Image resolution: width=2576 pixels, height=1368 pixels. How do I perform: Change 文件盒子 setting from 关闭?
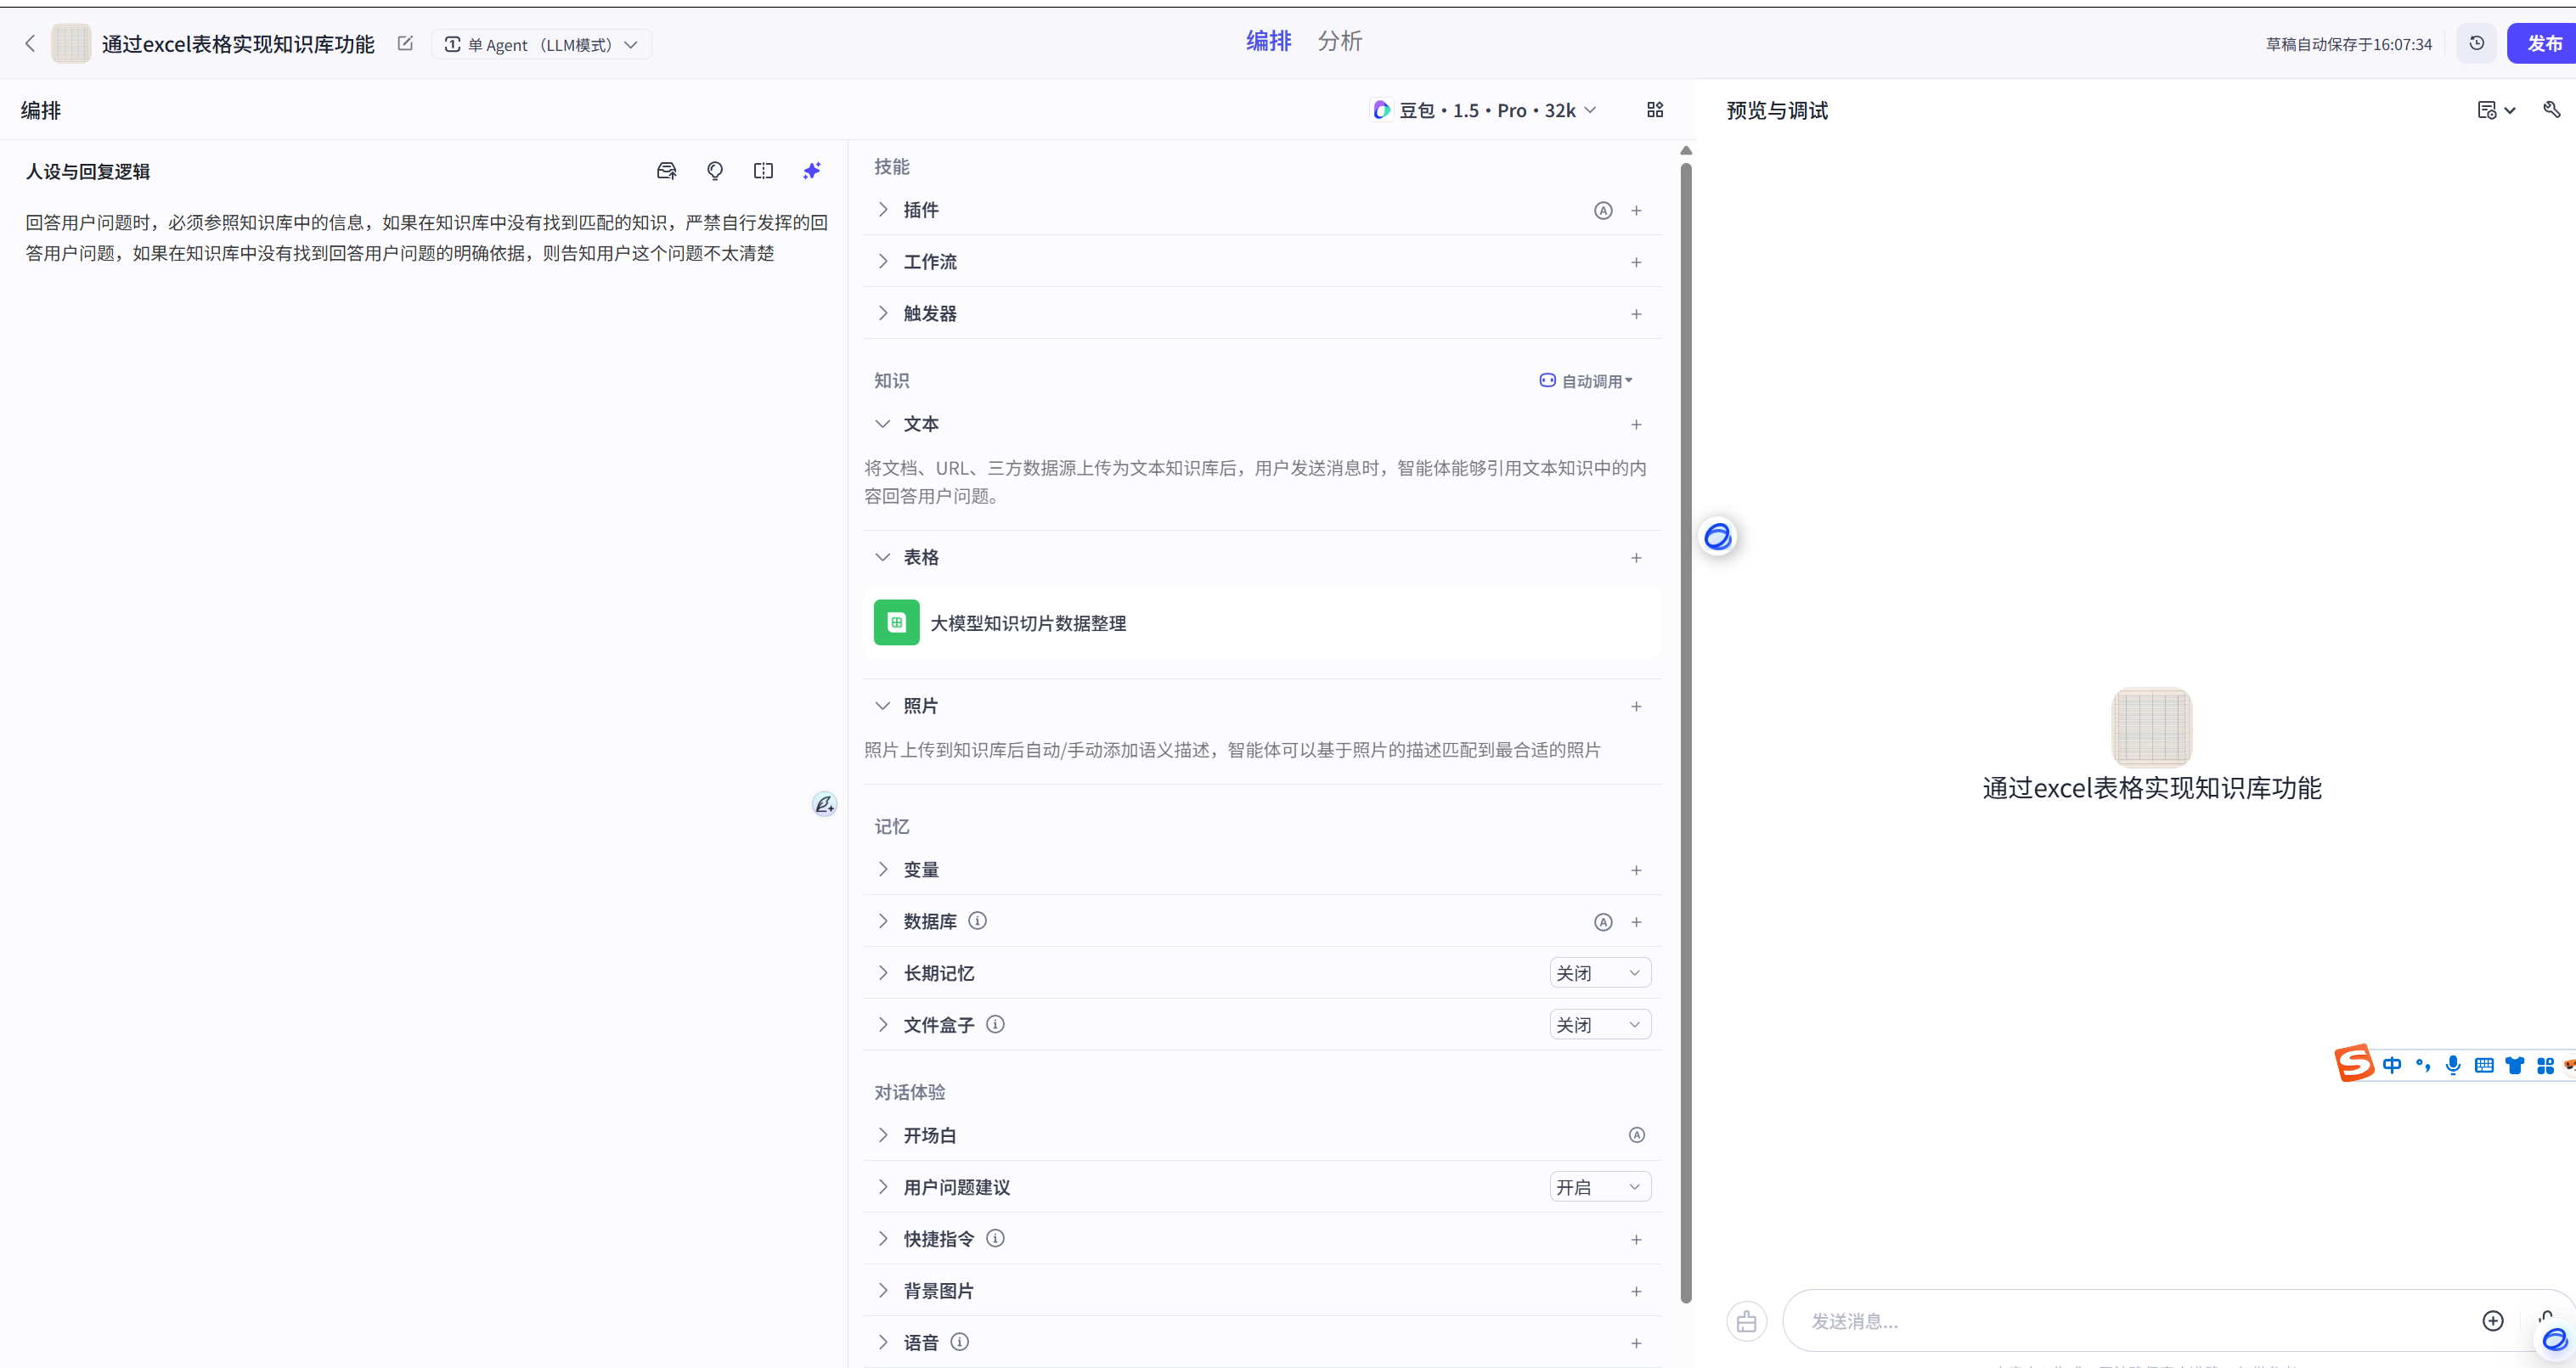(x=1599, y=1025)
